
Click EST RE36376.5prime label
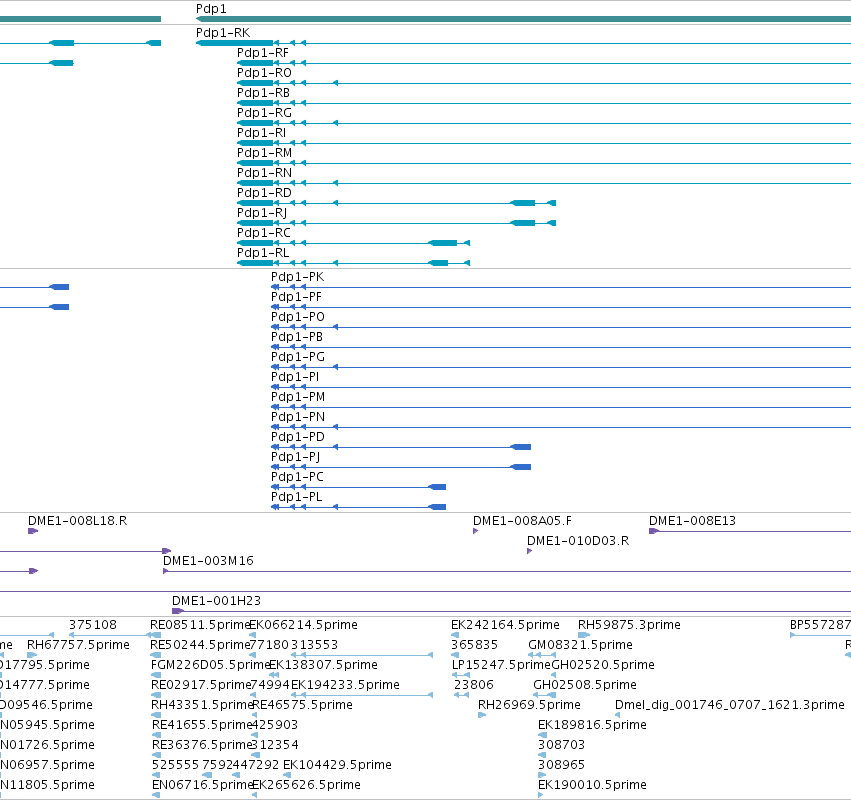(202, 745)
